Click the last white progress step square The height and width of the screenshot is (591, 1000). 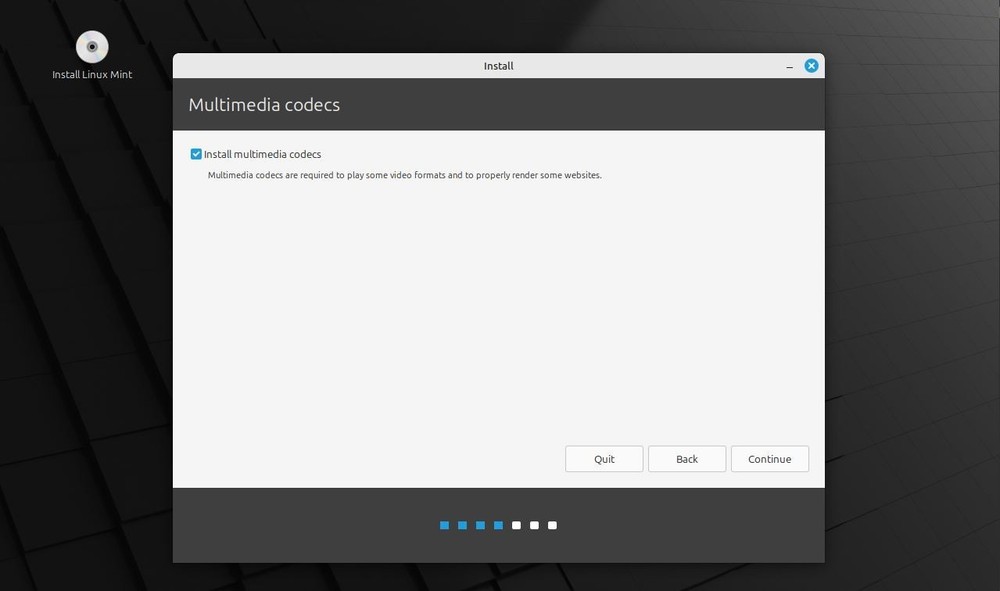(552, 525)
